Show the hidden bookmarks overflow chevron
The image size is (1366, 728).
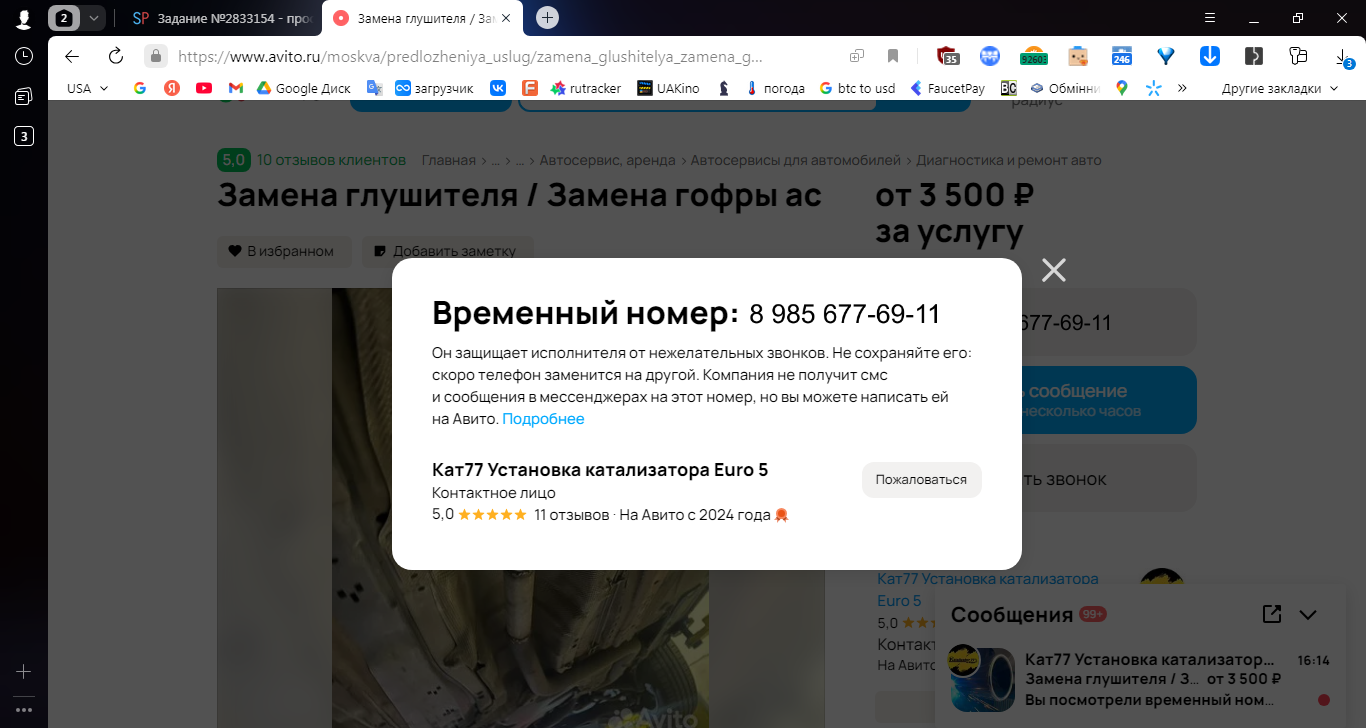click(1182, 88)
